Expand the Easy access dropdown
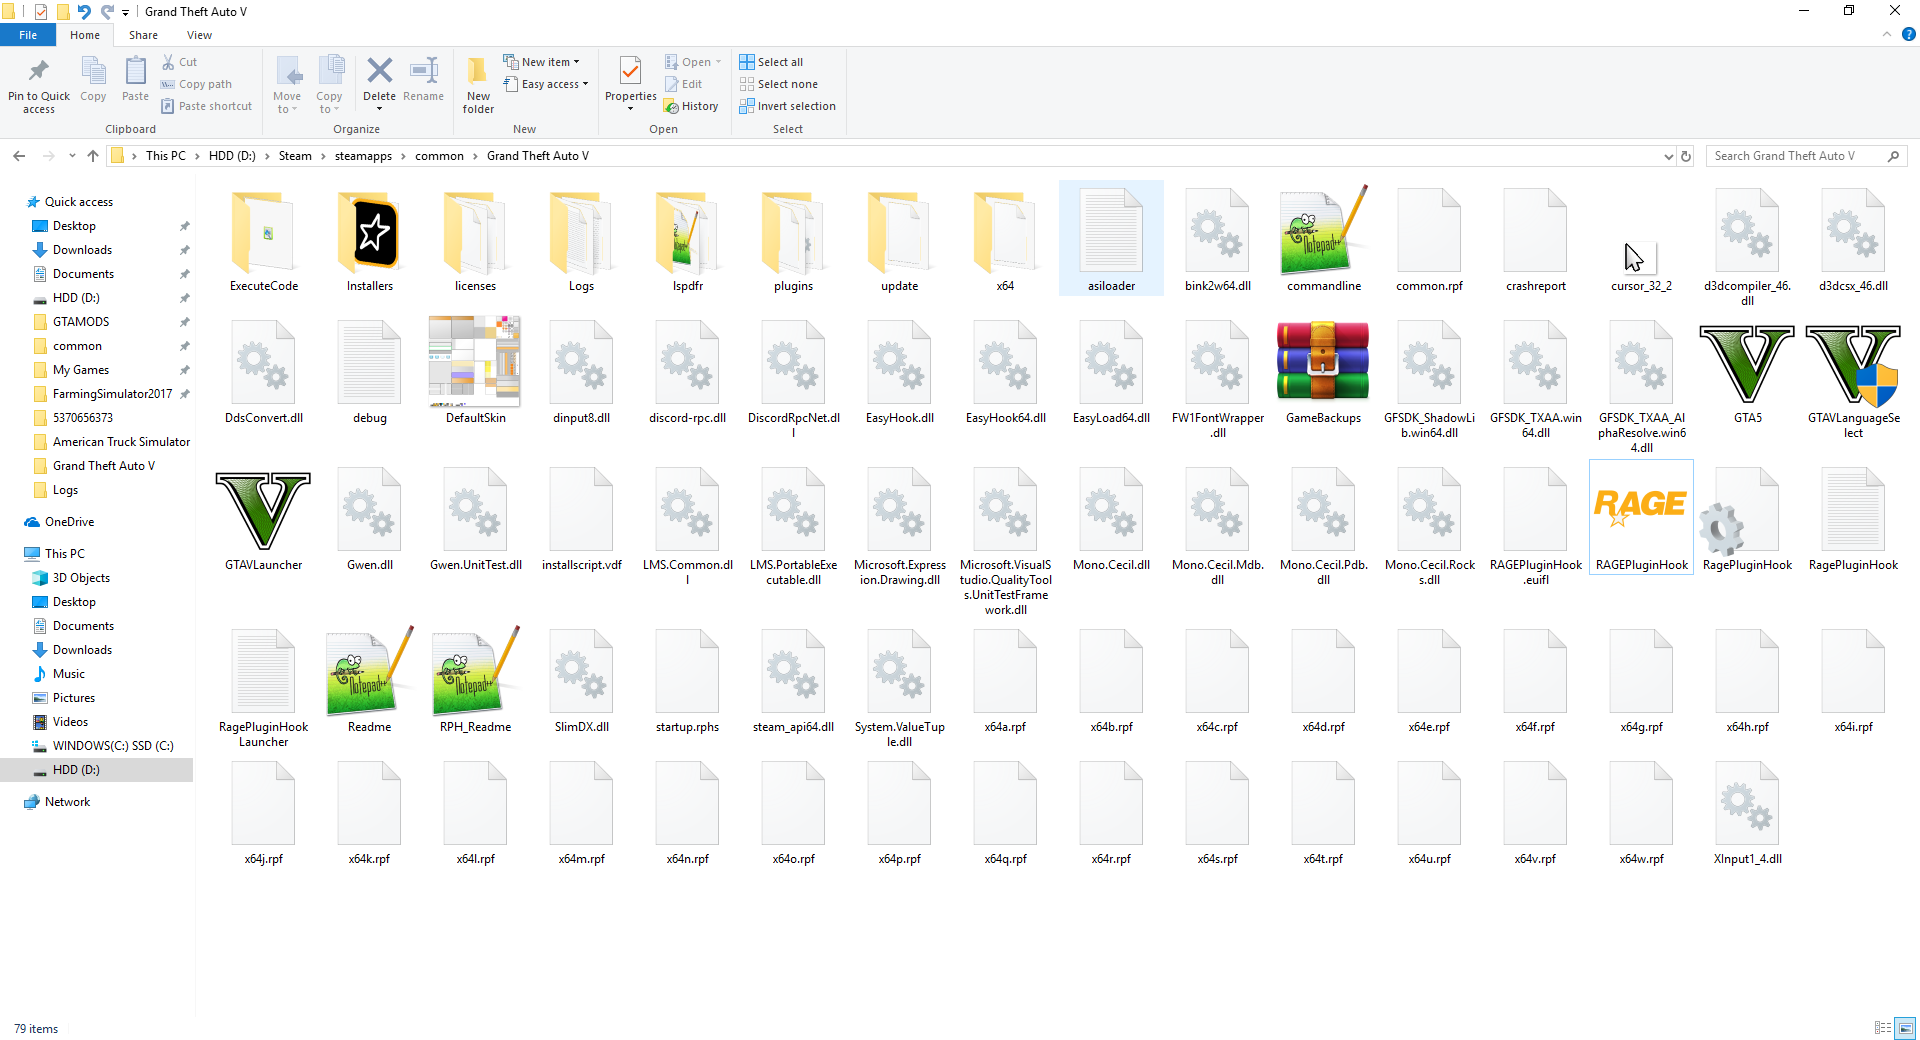This screenshot has height=1040, width=1920. point(546,84)
